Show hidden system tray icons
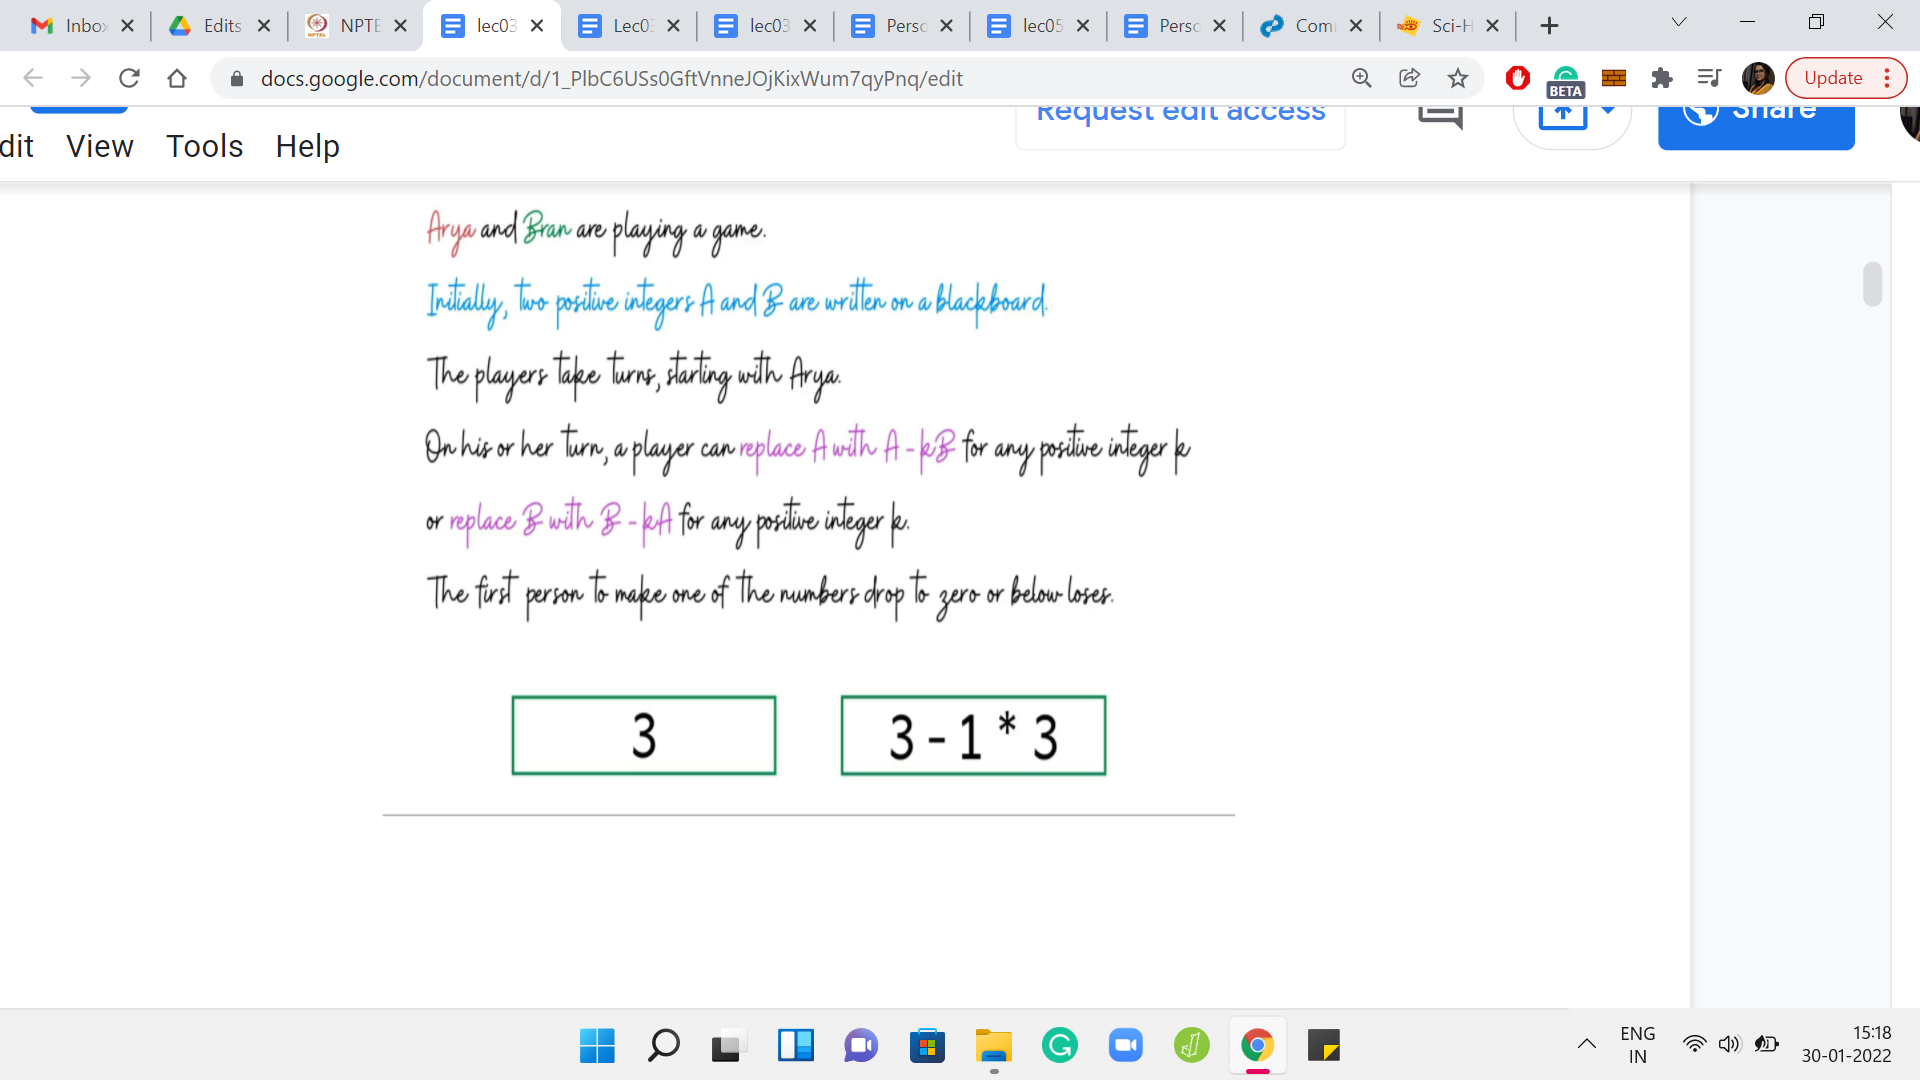Screen dimensions: 1920x1080 [1586, 1044]
